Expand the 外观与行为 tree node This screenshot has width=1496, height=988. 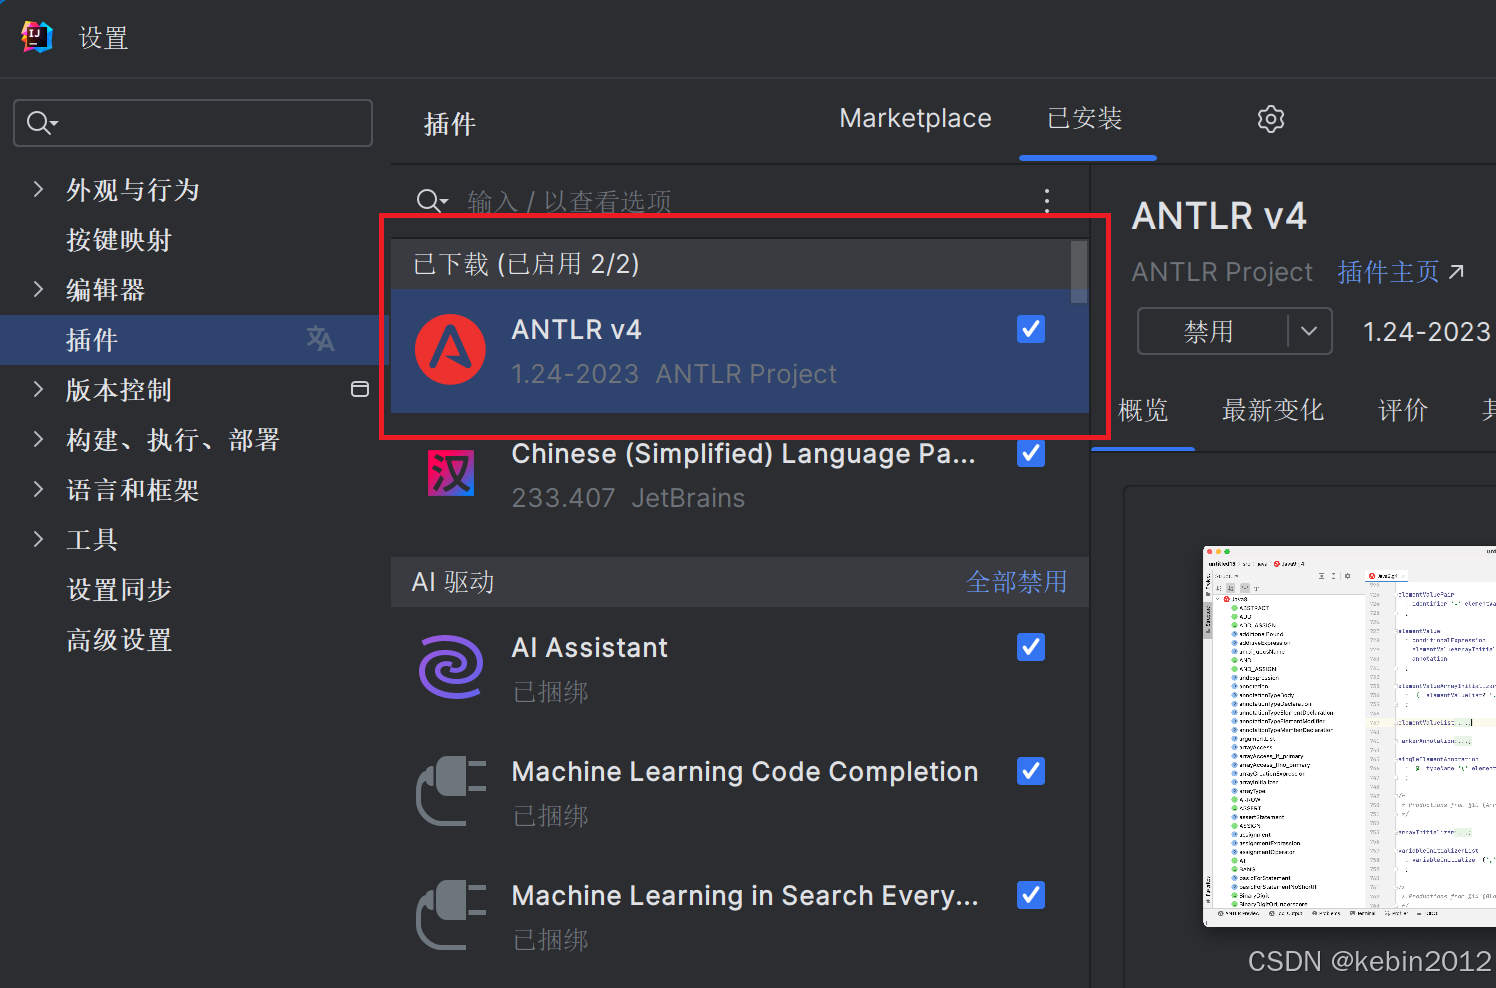coord(38,189)
